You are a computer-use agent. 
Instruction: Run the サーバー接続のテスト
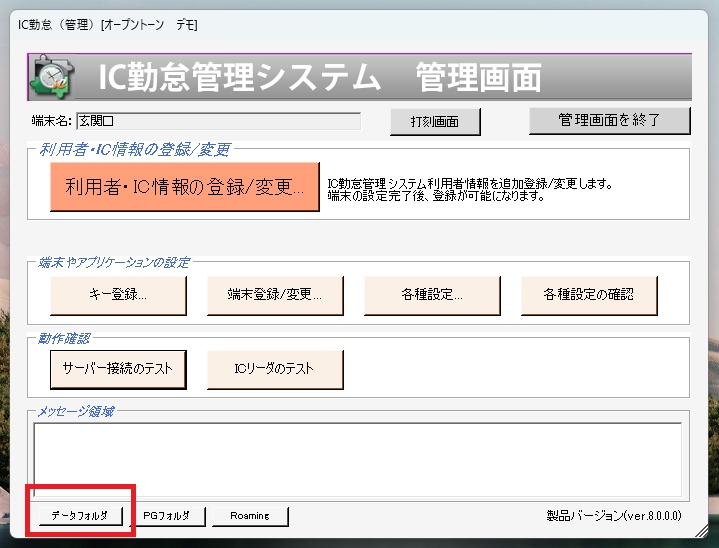click(118, 370)
